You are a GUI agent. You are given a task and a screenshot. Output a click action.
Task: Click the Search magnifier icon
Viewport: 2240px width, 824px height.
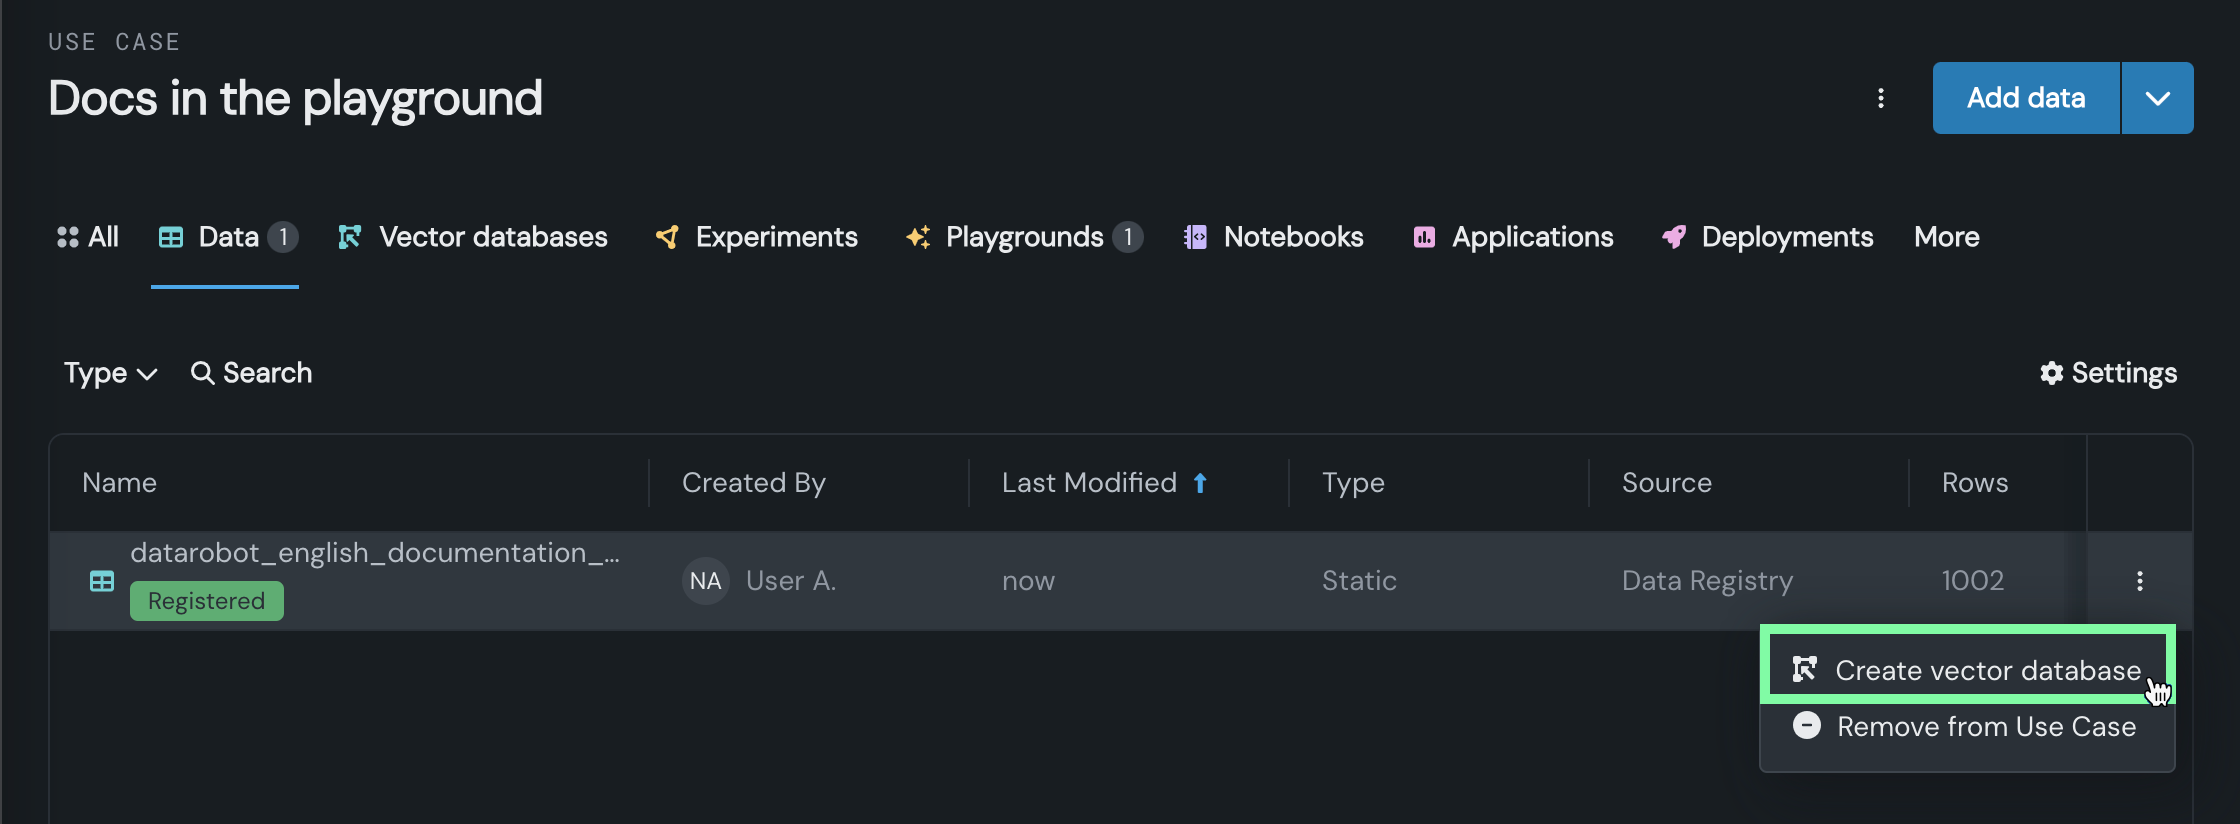(x=202, y=373)
